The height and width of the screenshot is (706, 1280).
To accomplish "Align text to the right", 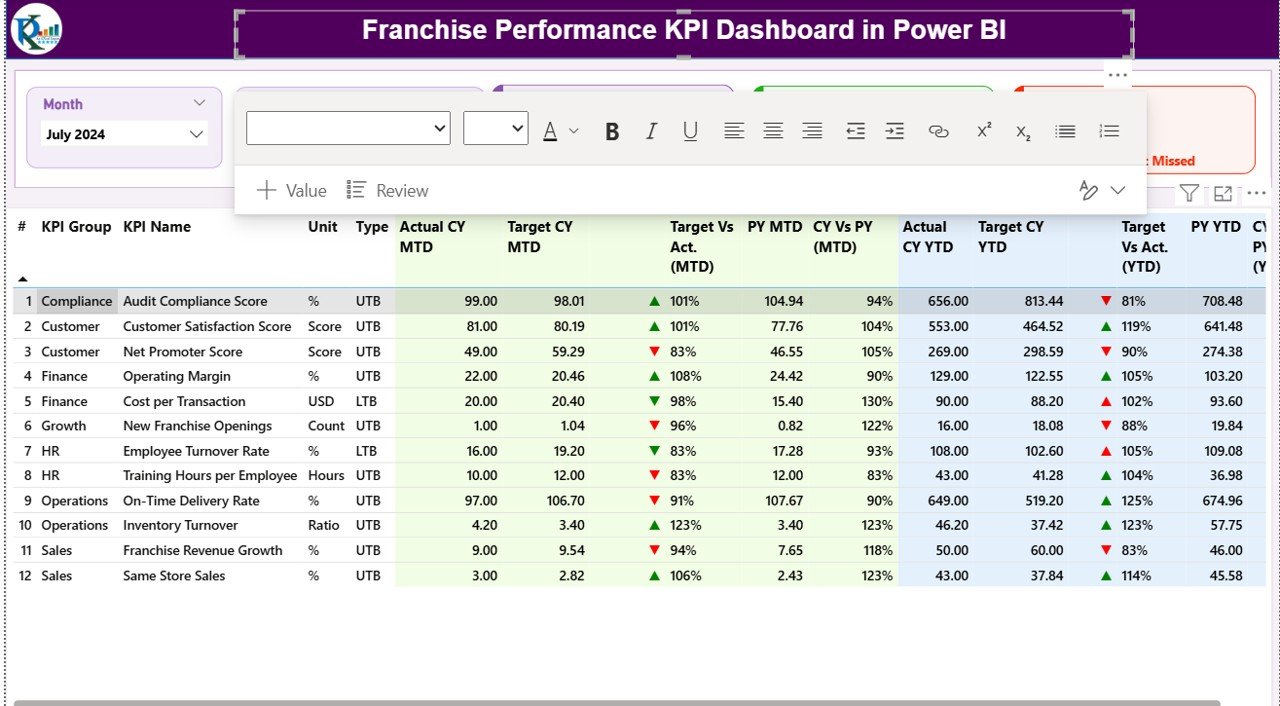I will [x=811, y=130].
